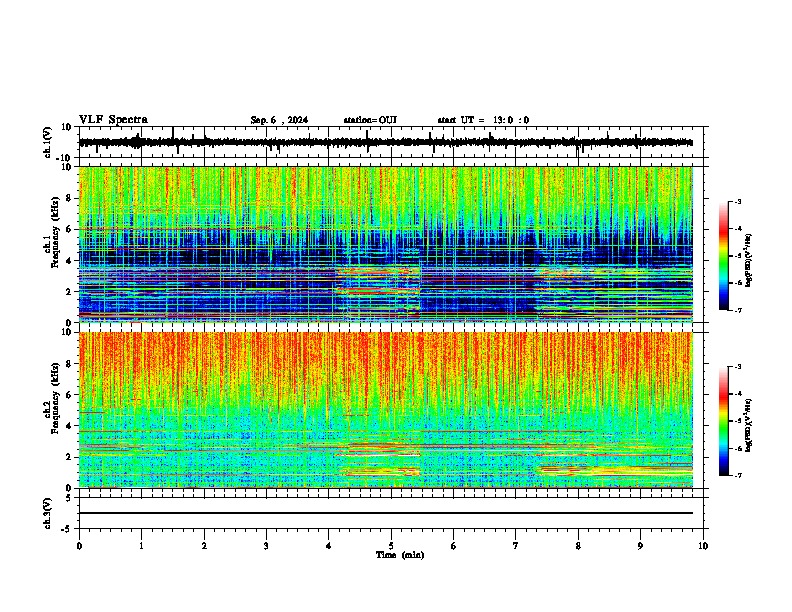The width and height of the screenshot is (792, 612).
Task: Click the "Time (min)" axis label
Action: pyautogui.click(x=400, y=555)
